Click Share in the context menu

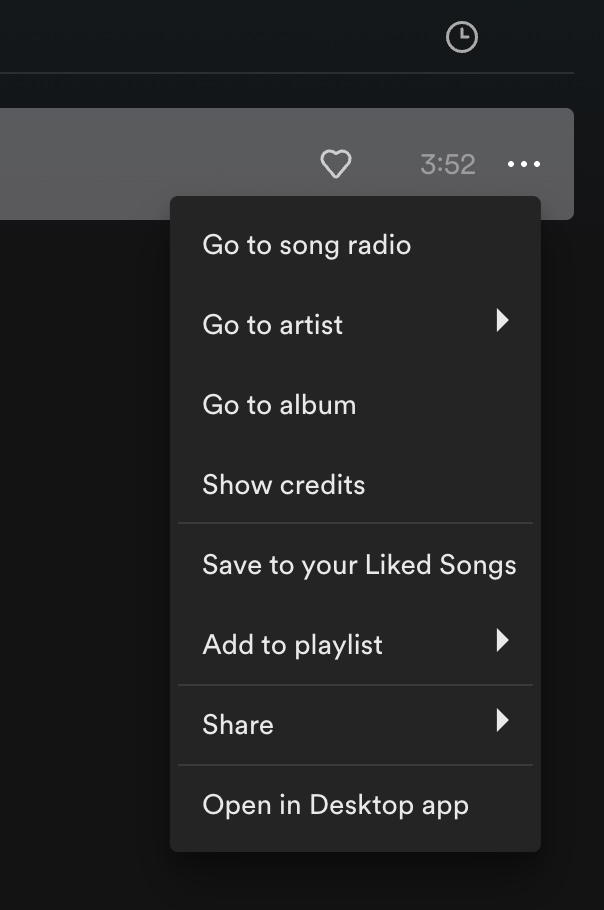[238, 725]
